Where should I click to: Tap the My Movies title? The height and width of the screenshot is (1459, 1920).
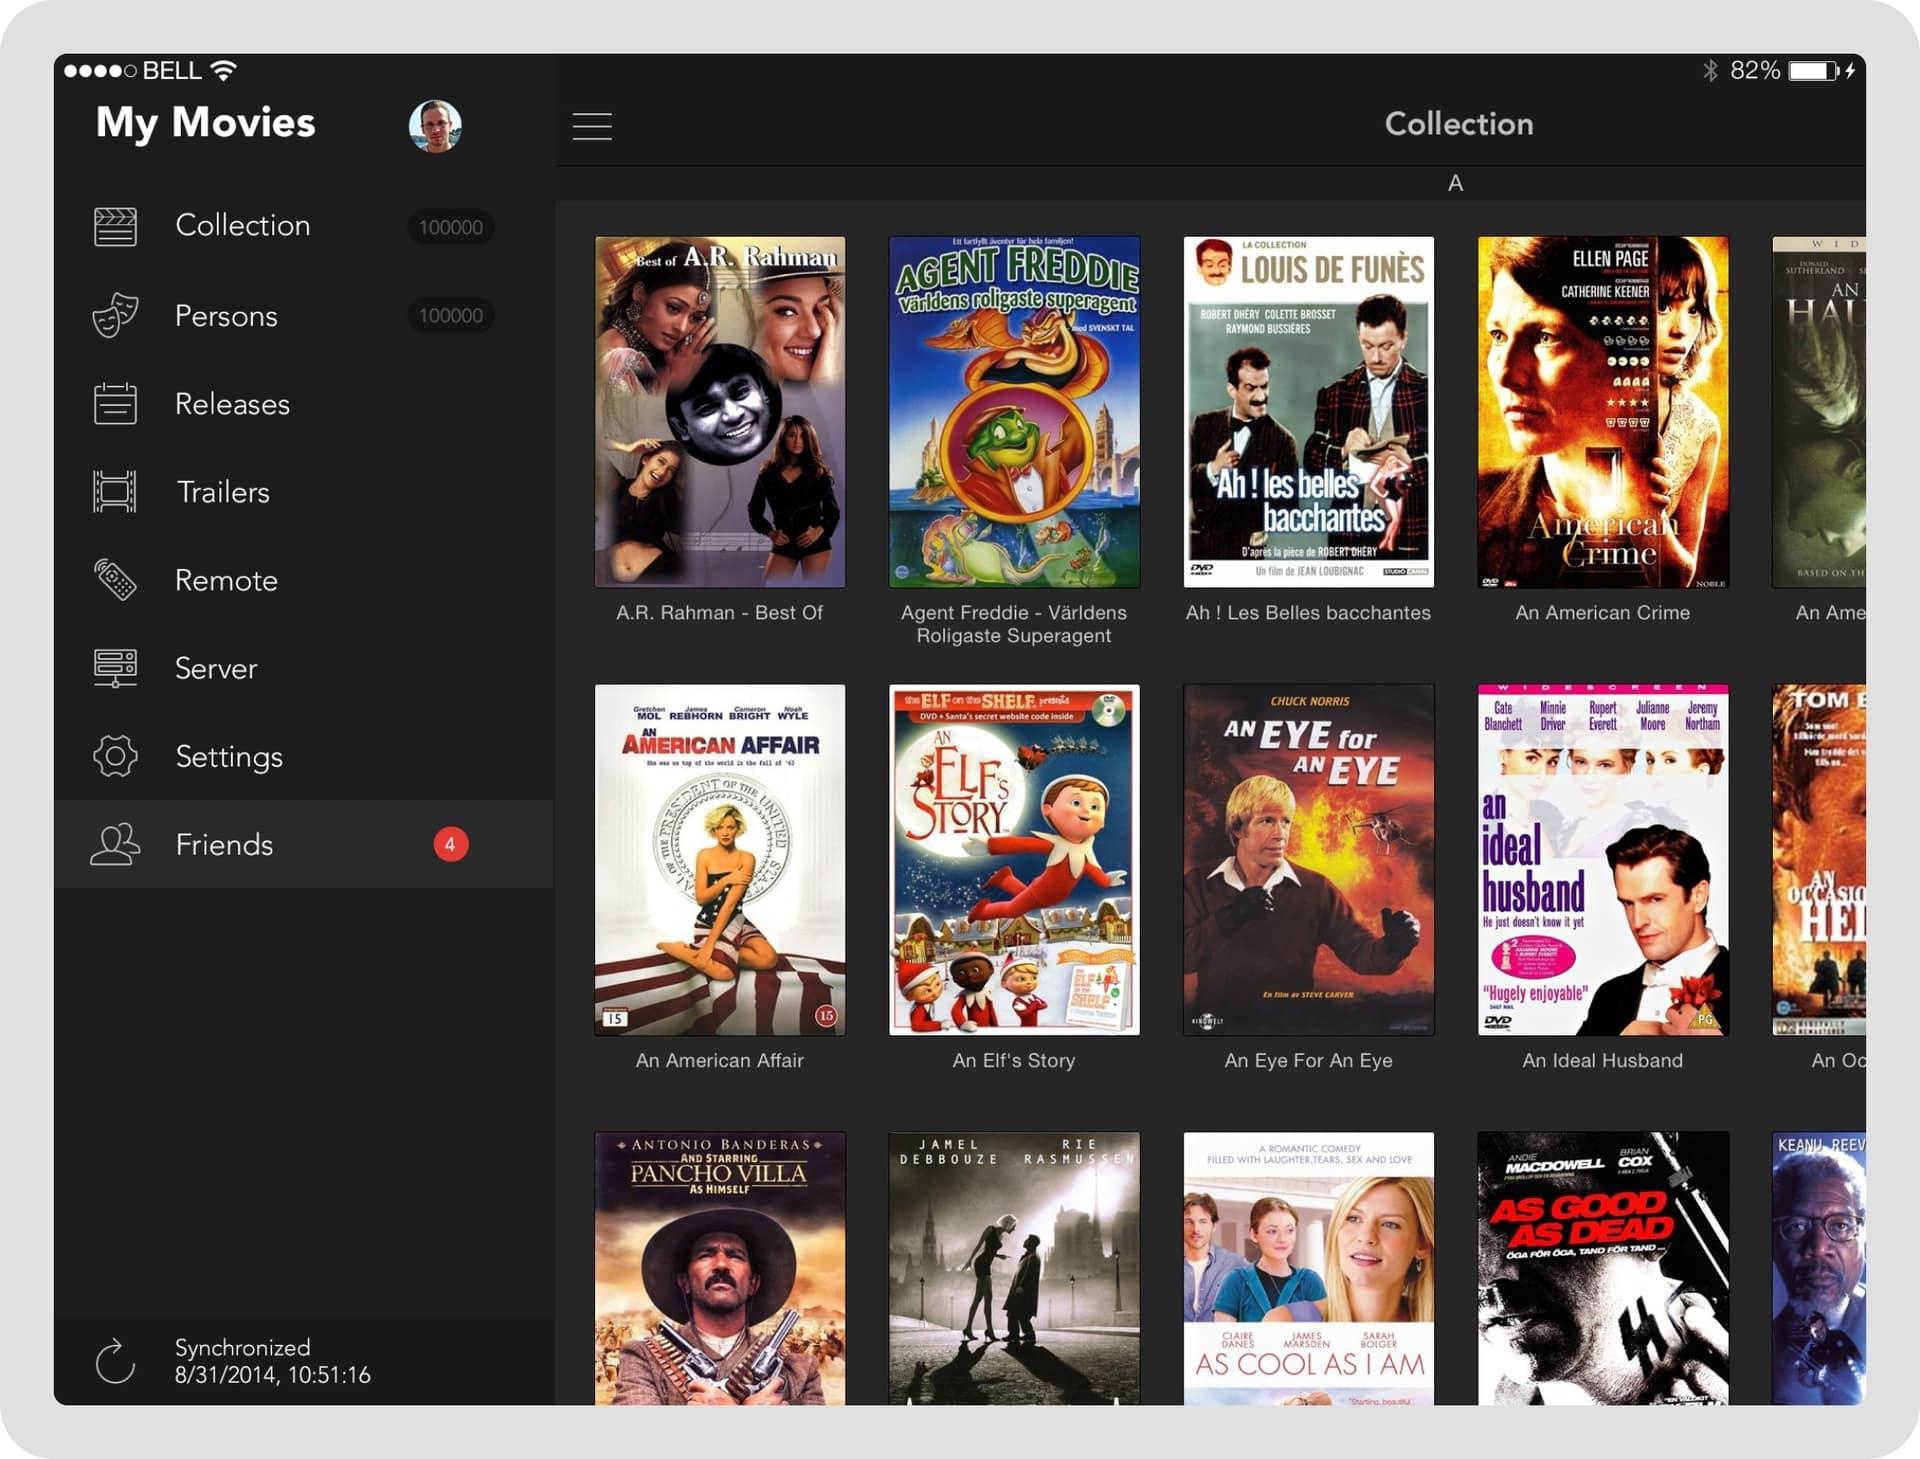click(x=205, y=123)
